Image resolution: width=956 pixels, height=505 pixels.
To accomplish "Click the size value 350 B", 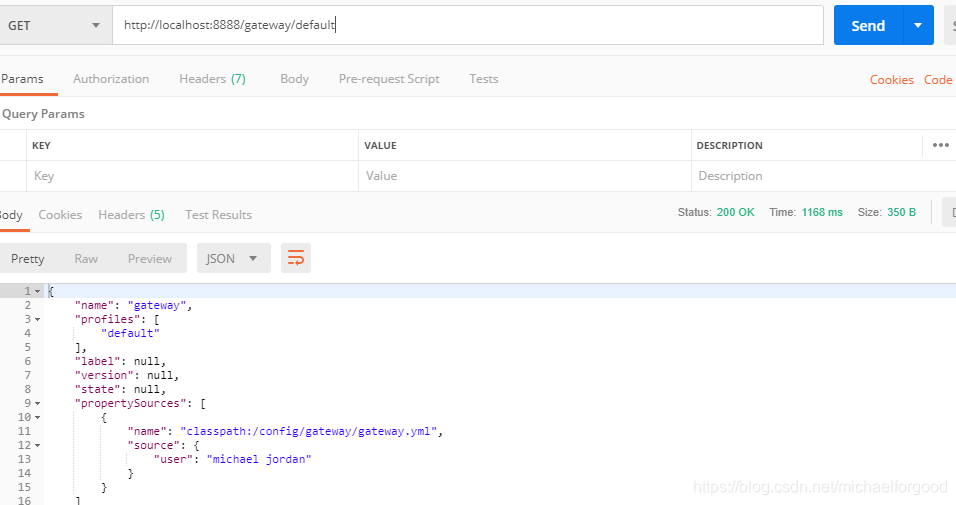I will point(901,212).
